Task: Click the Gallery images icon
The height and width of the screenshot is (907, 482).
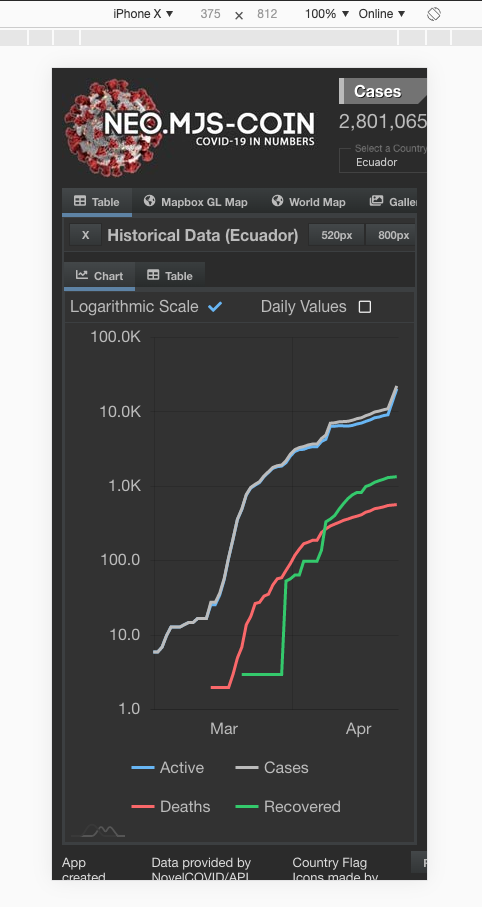Action: pos(376,201)
